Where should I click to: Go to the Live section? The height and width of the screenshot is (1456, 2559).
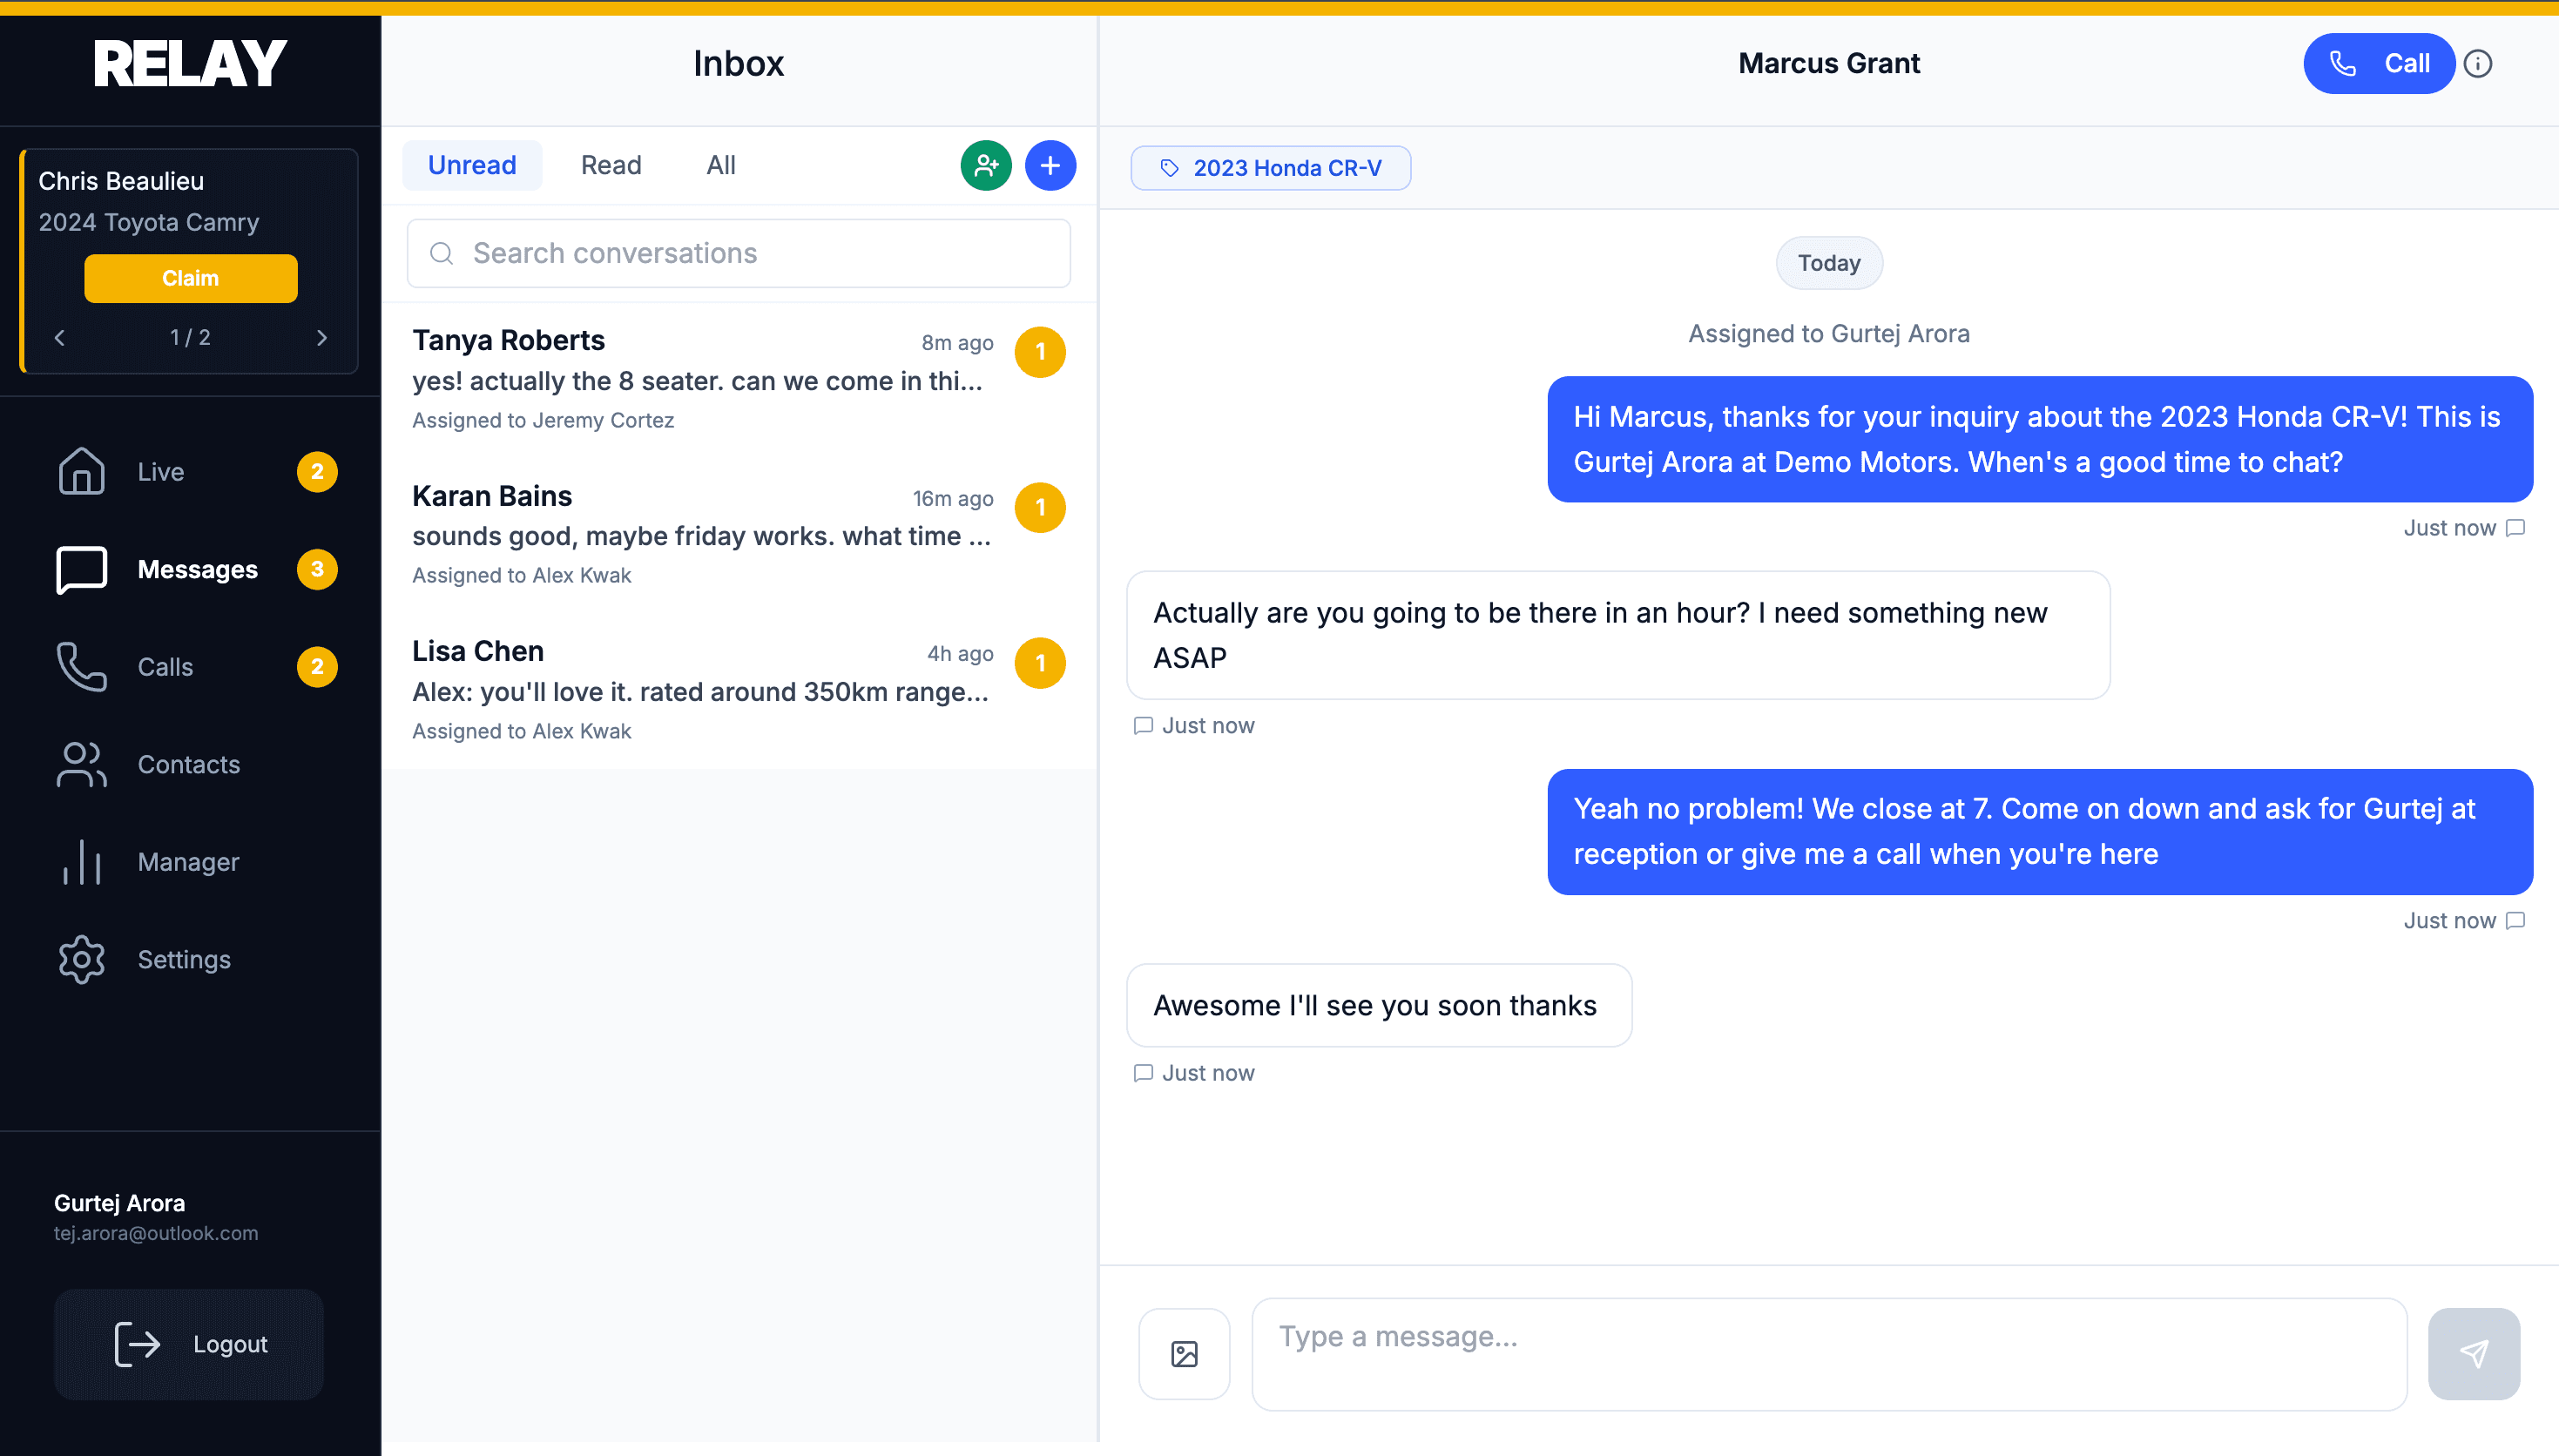click(160, 471)
